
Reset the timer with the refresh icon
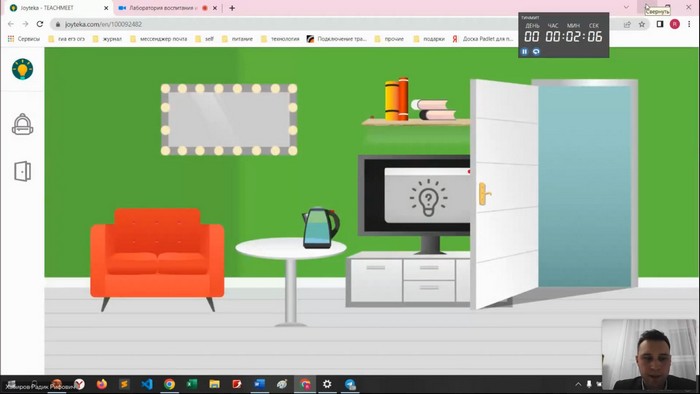536,52
